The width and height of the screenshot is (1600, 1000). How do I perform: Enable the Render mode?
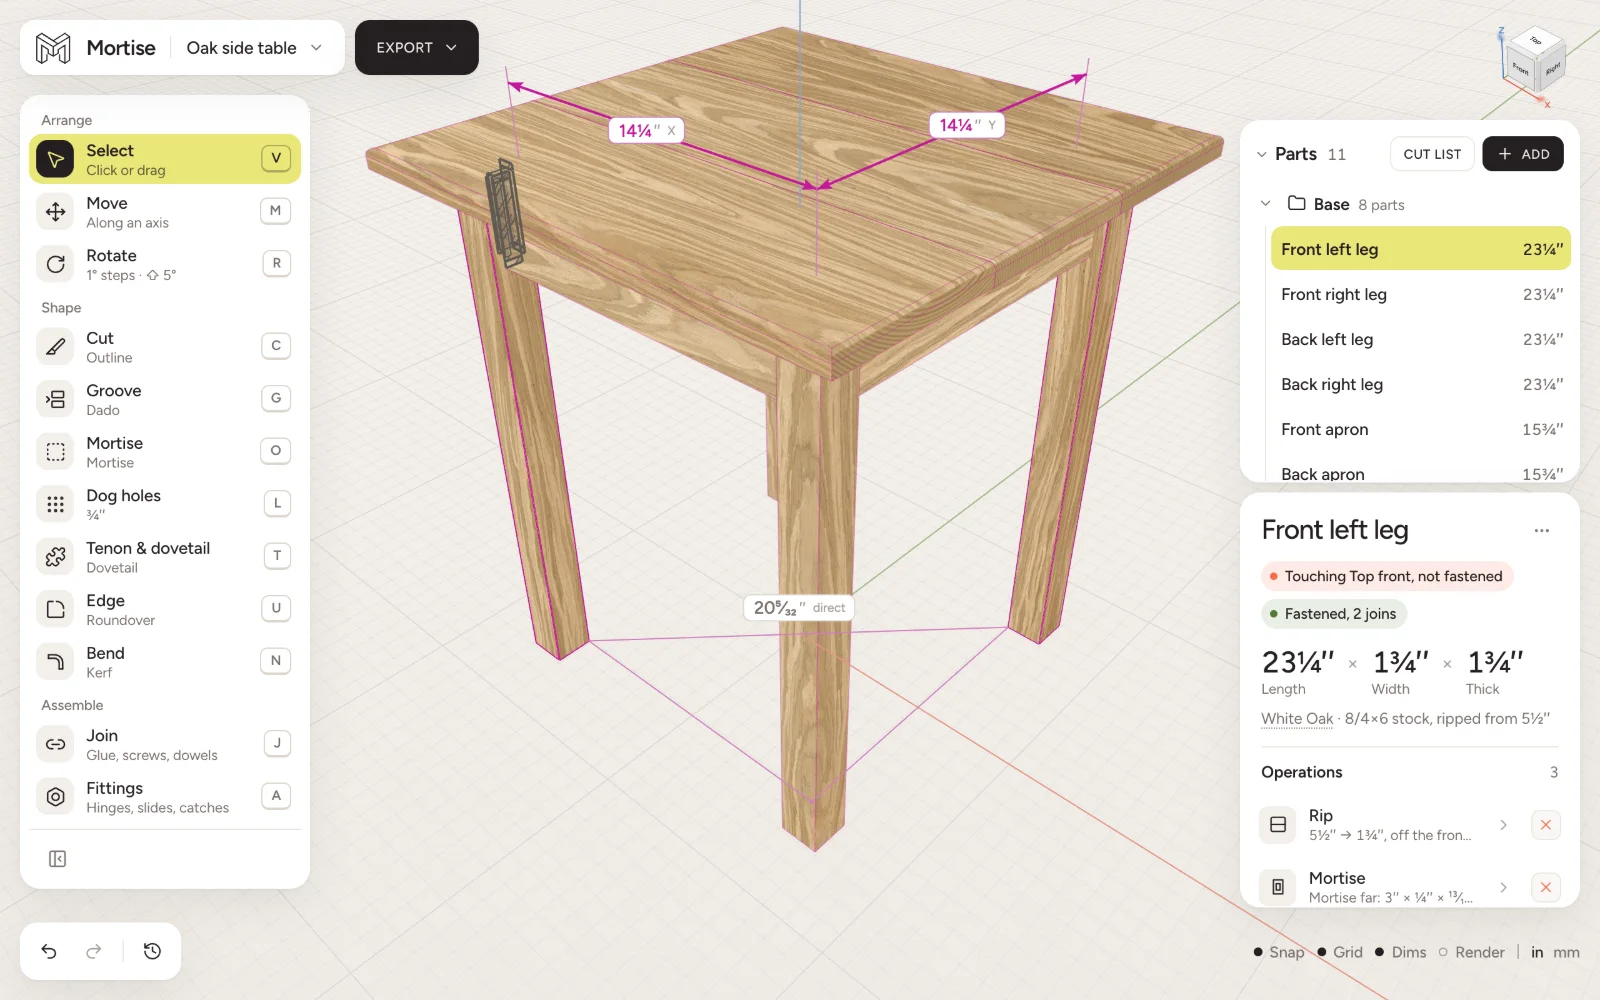click(x=1471, y=952)
